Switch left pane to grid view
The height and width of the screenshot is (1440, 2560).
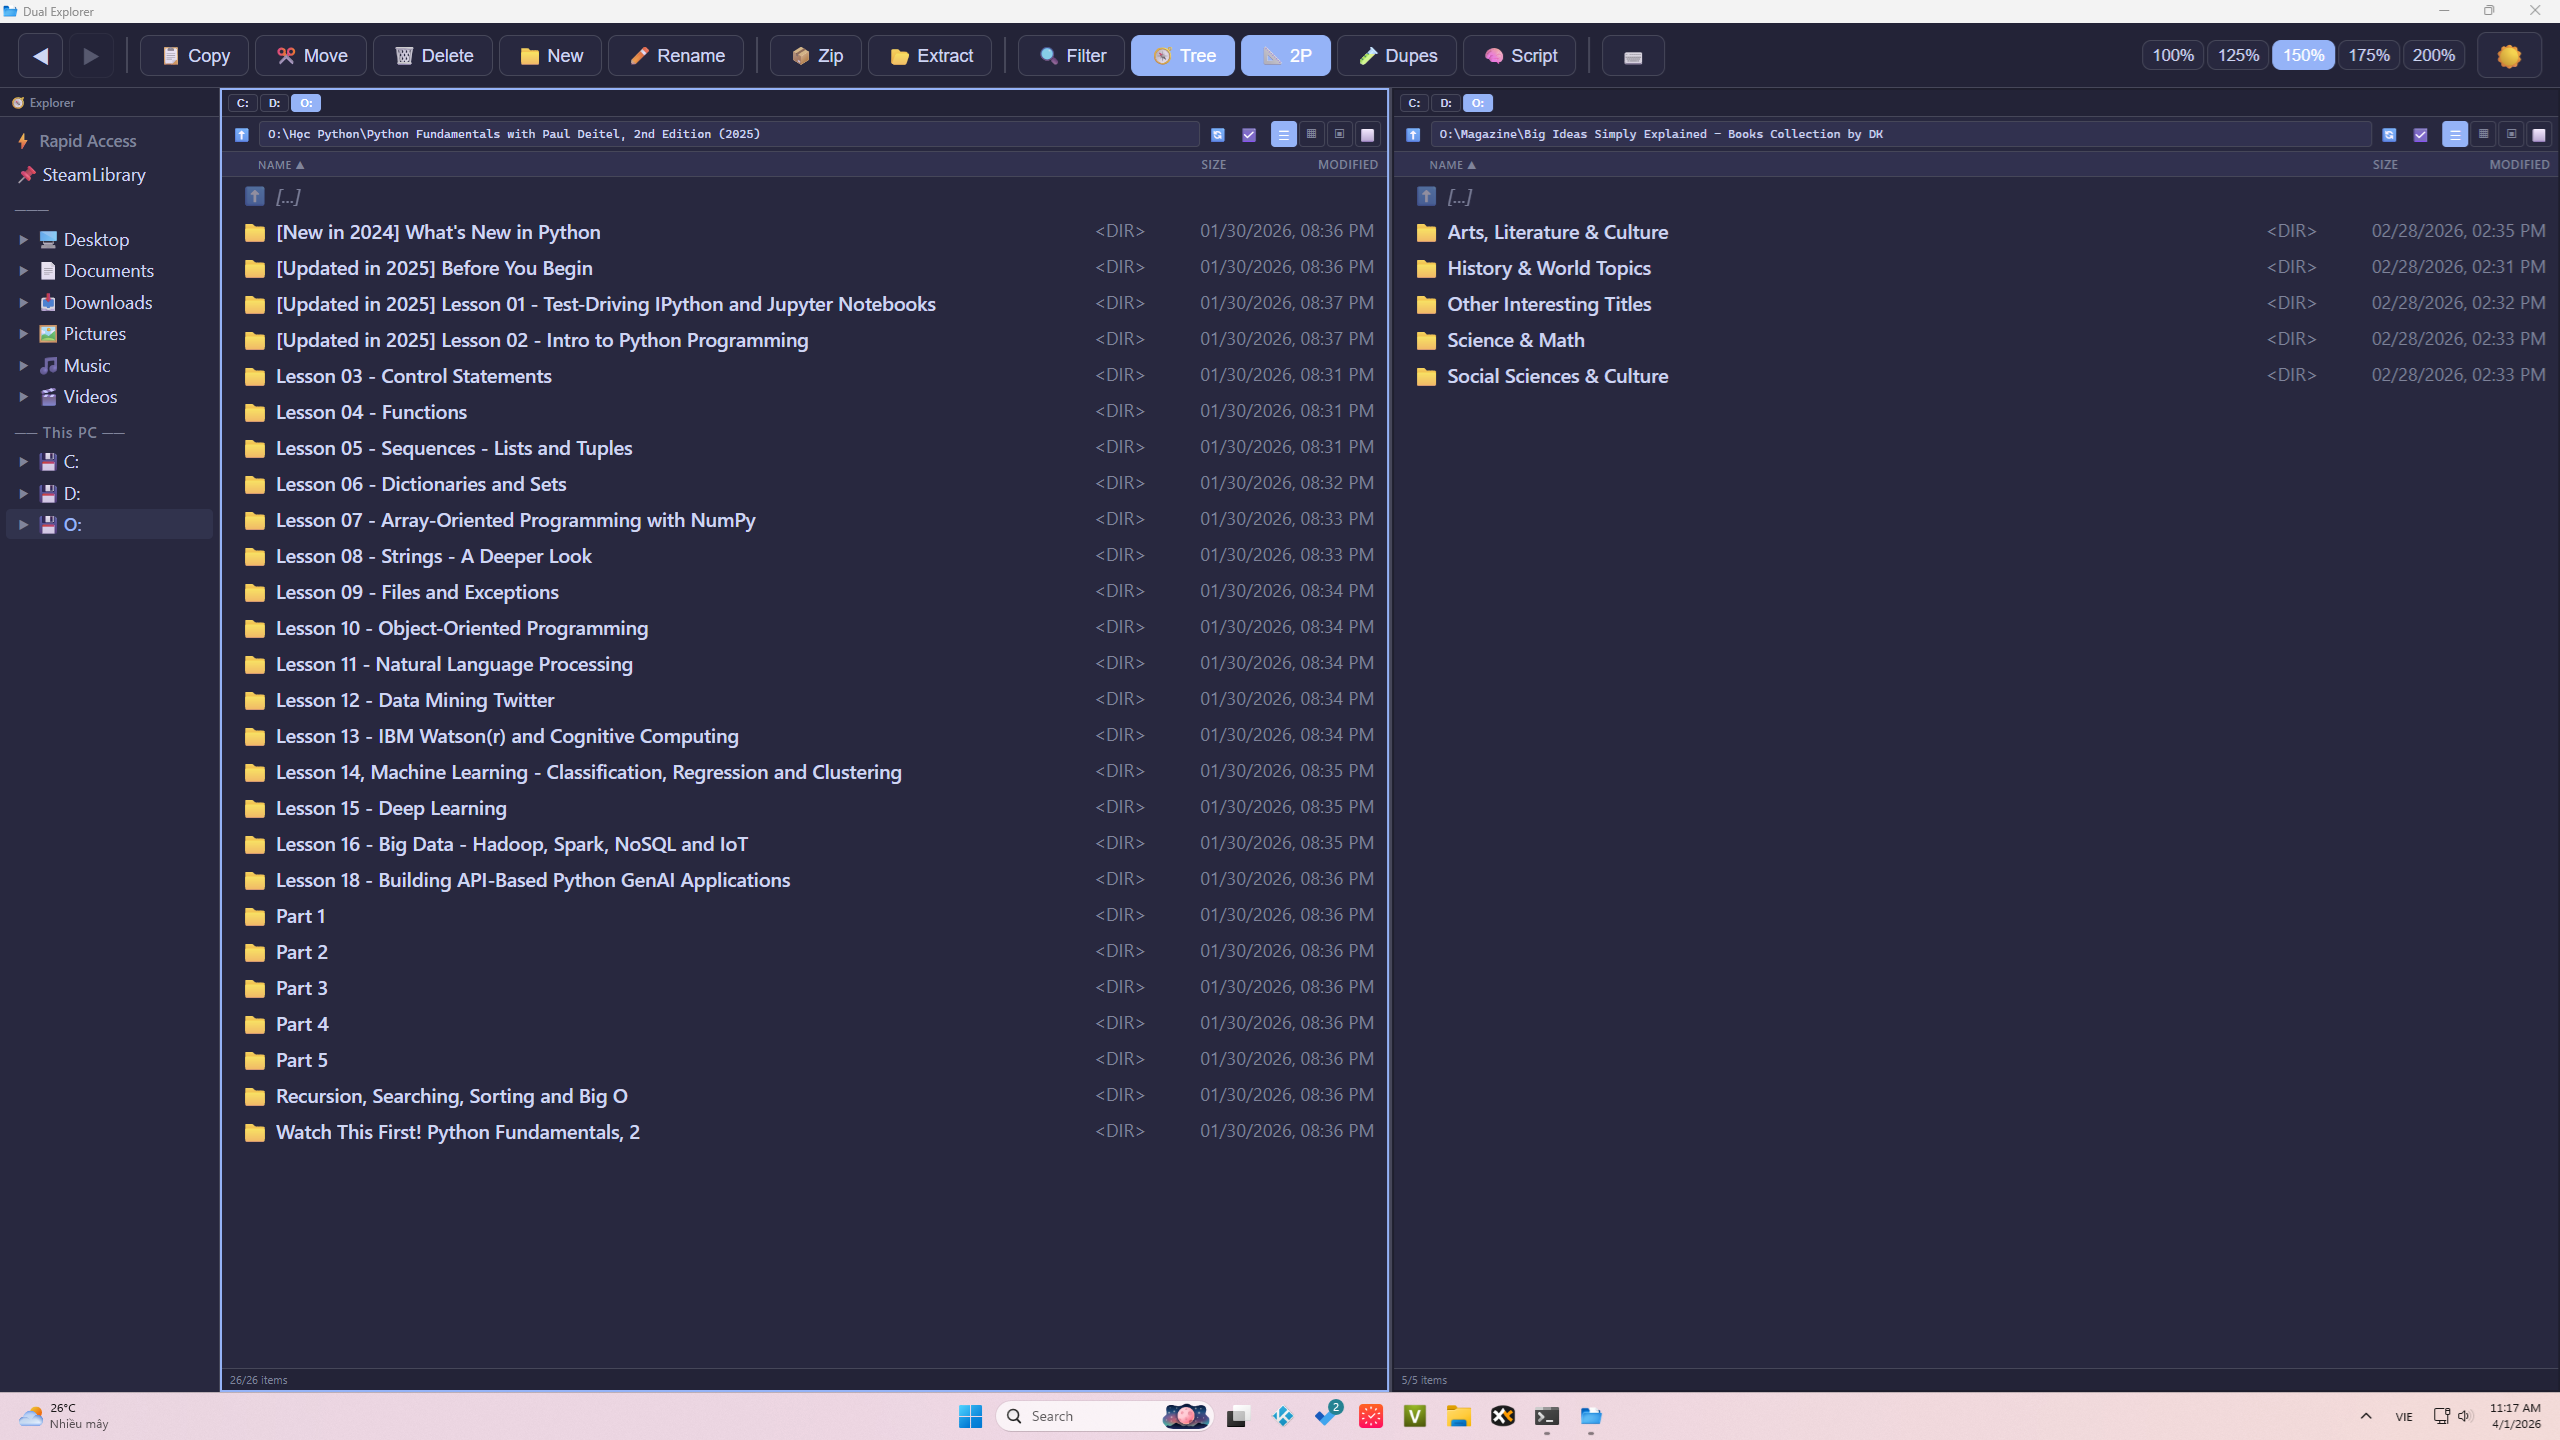click(1311, 134)
